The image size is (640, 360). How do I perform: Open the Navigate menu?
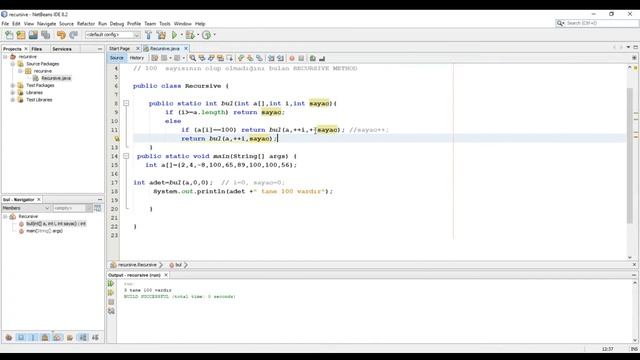[x=47, y=24]
